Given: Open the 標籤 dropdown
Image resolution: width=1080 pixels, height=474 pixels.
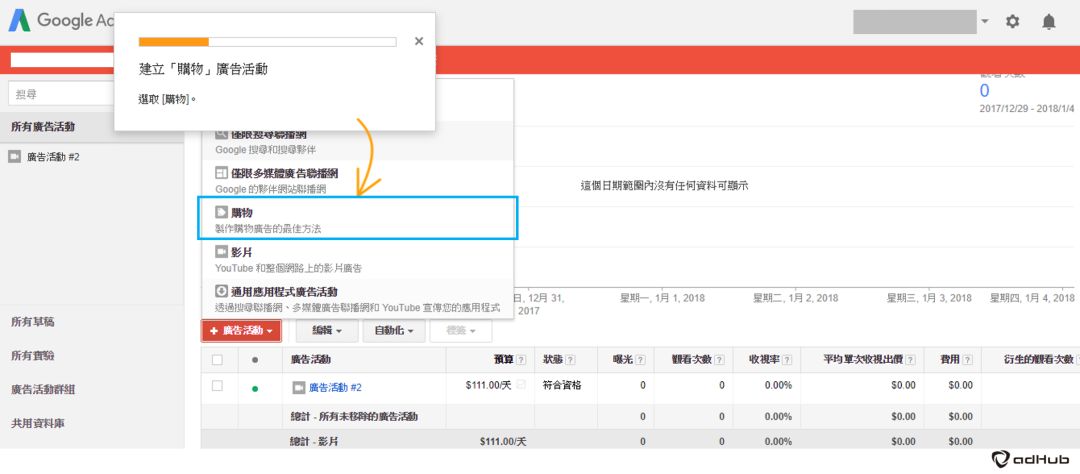Looking at the screenshot, I should click(x=461, y=331).
